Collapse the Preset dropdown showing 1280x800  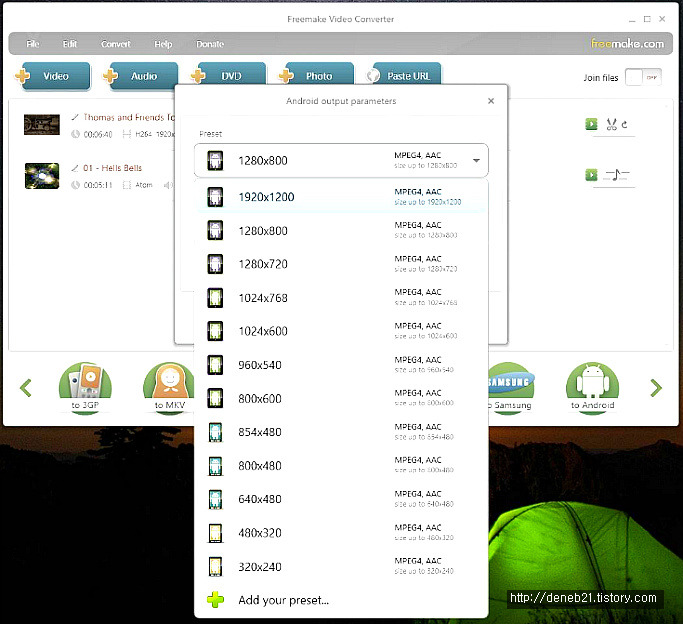[x=341, y=160]
